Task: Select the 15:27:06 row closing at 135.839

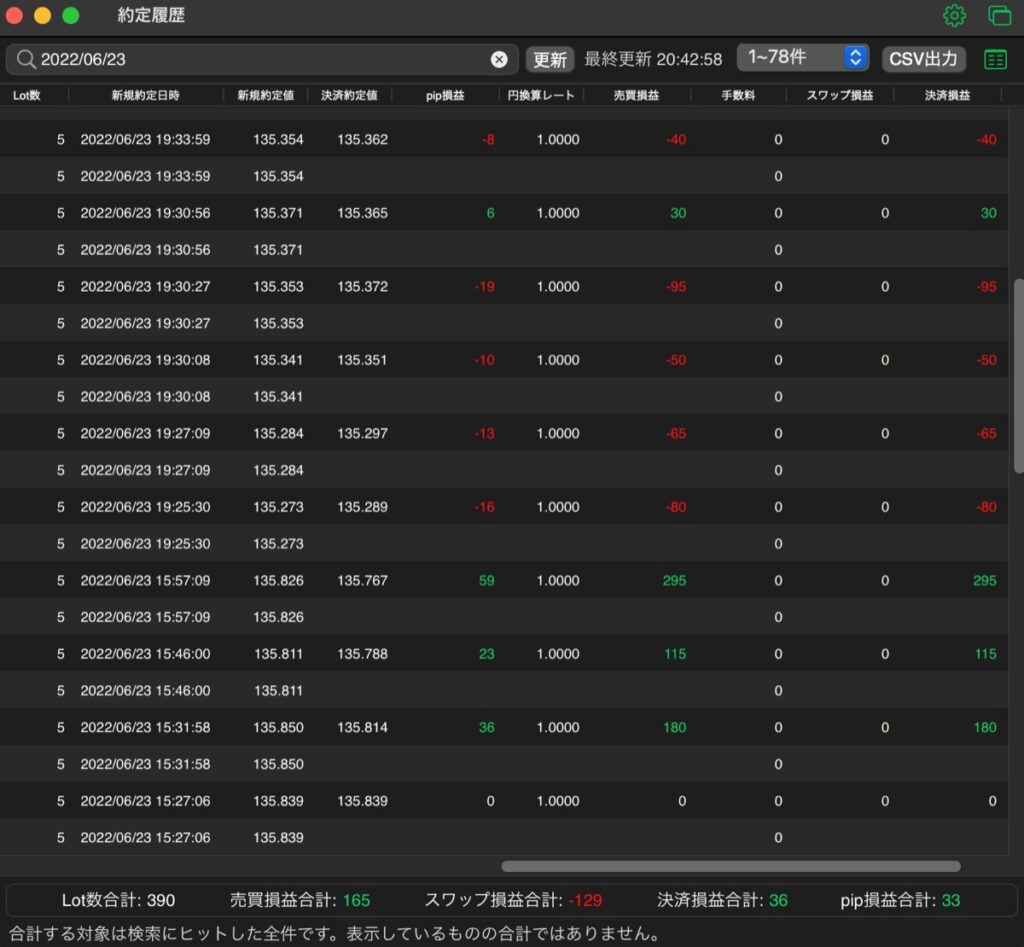Action: coord(504,801)
